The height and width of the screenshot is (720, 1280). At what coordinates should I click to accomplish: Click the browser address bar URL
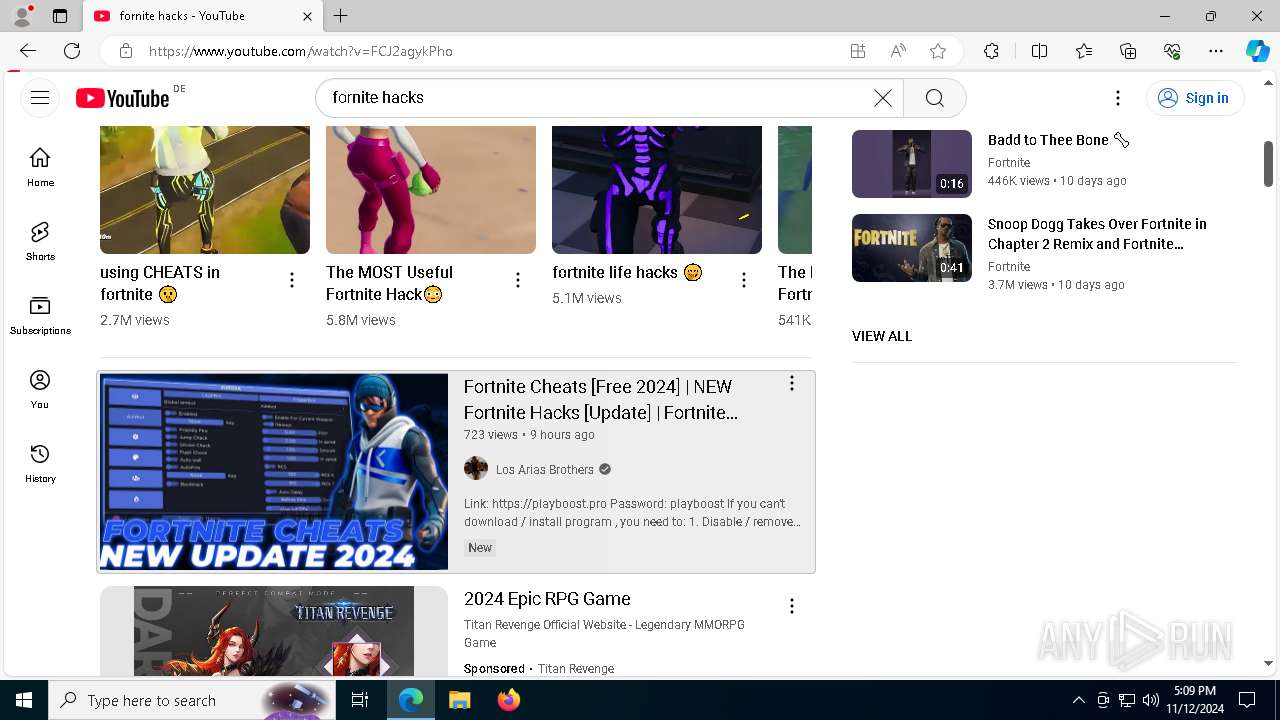(x=301, y=51)
